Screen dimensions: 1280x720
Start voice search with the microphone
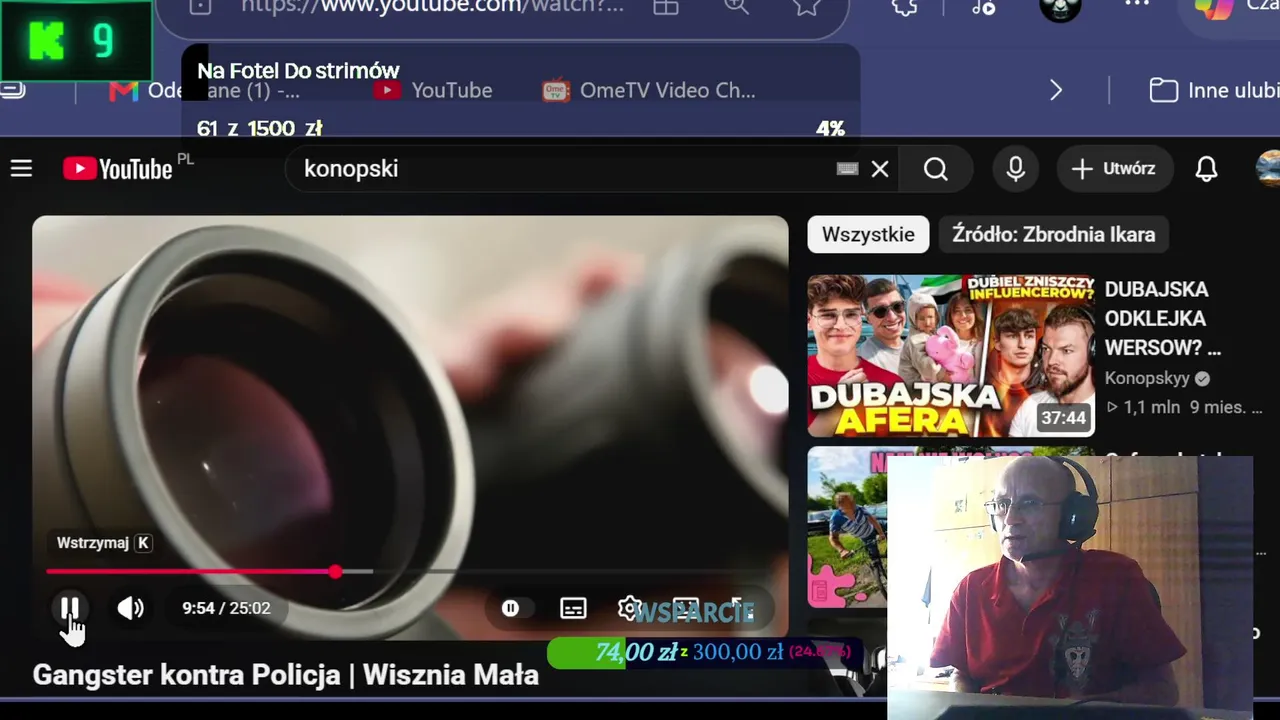[x=1016, y=169]
